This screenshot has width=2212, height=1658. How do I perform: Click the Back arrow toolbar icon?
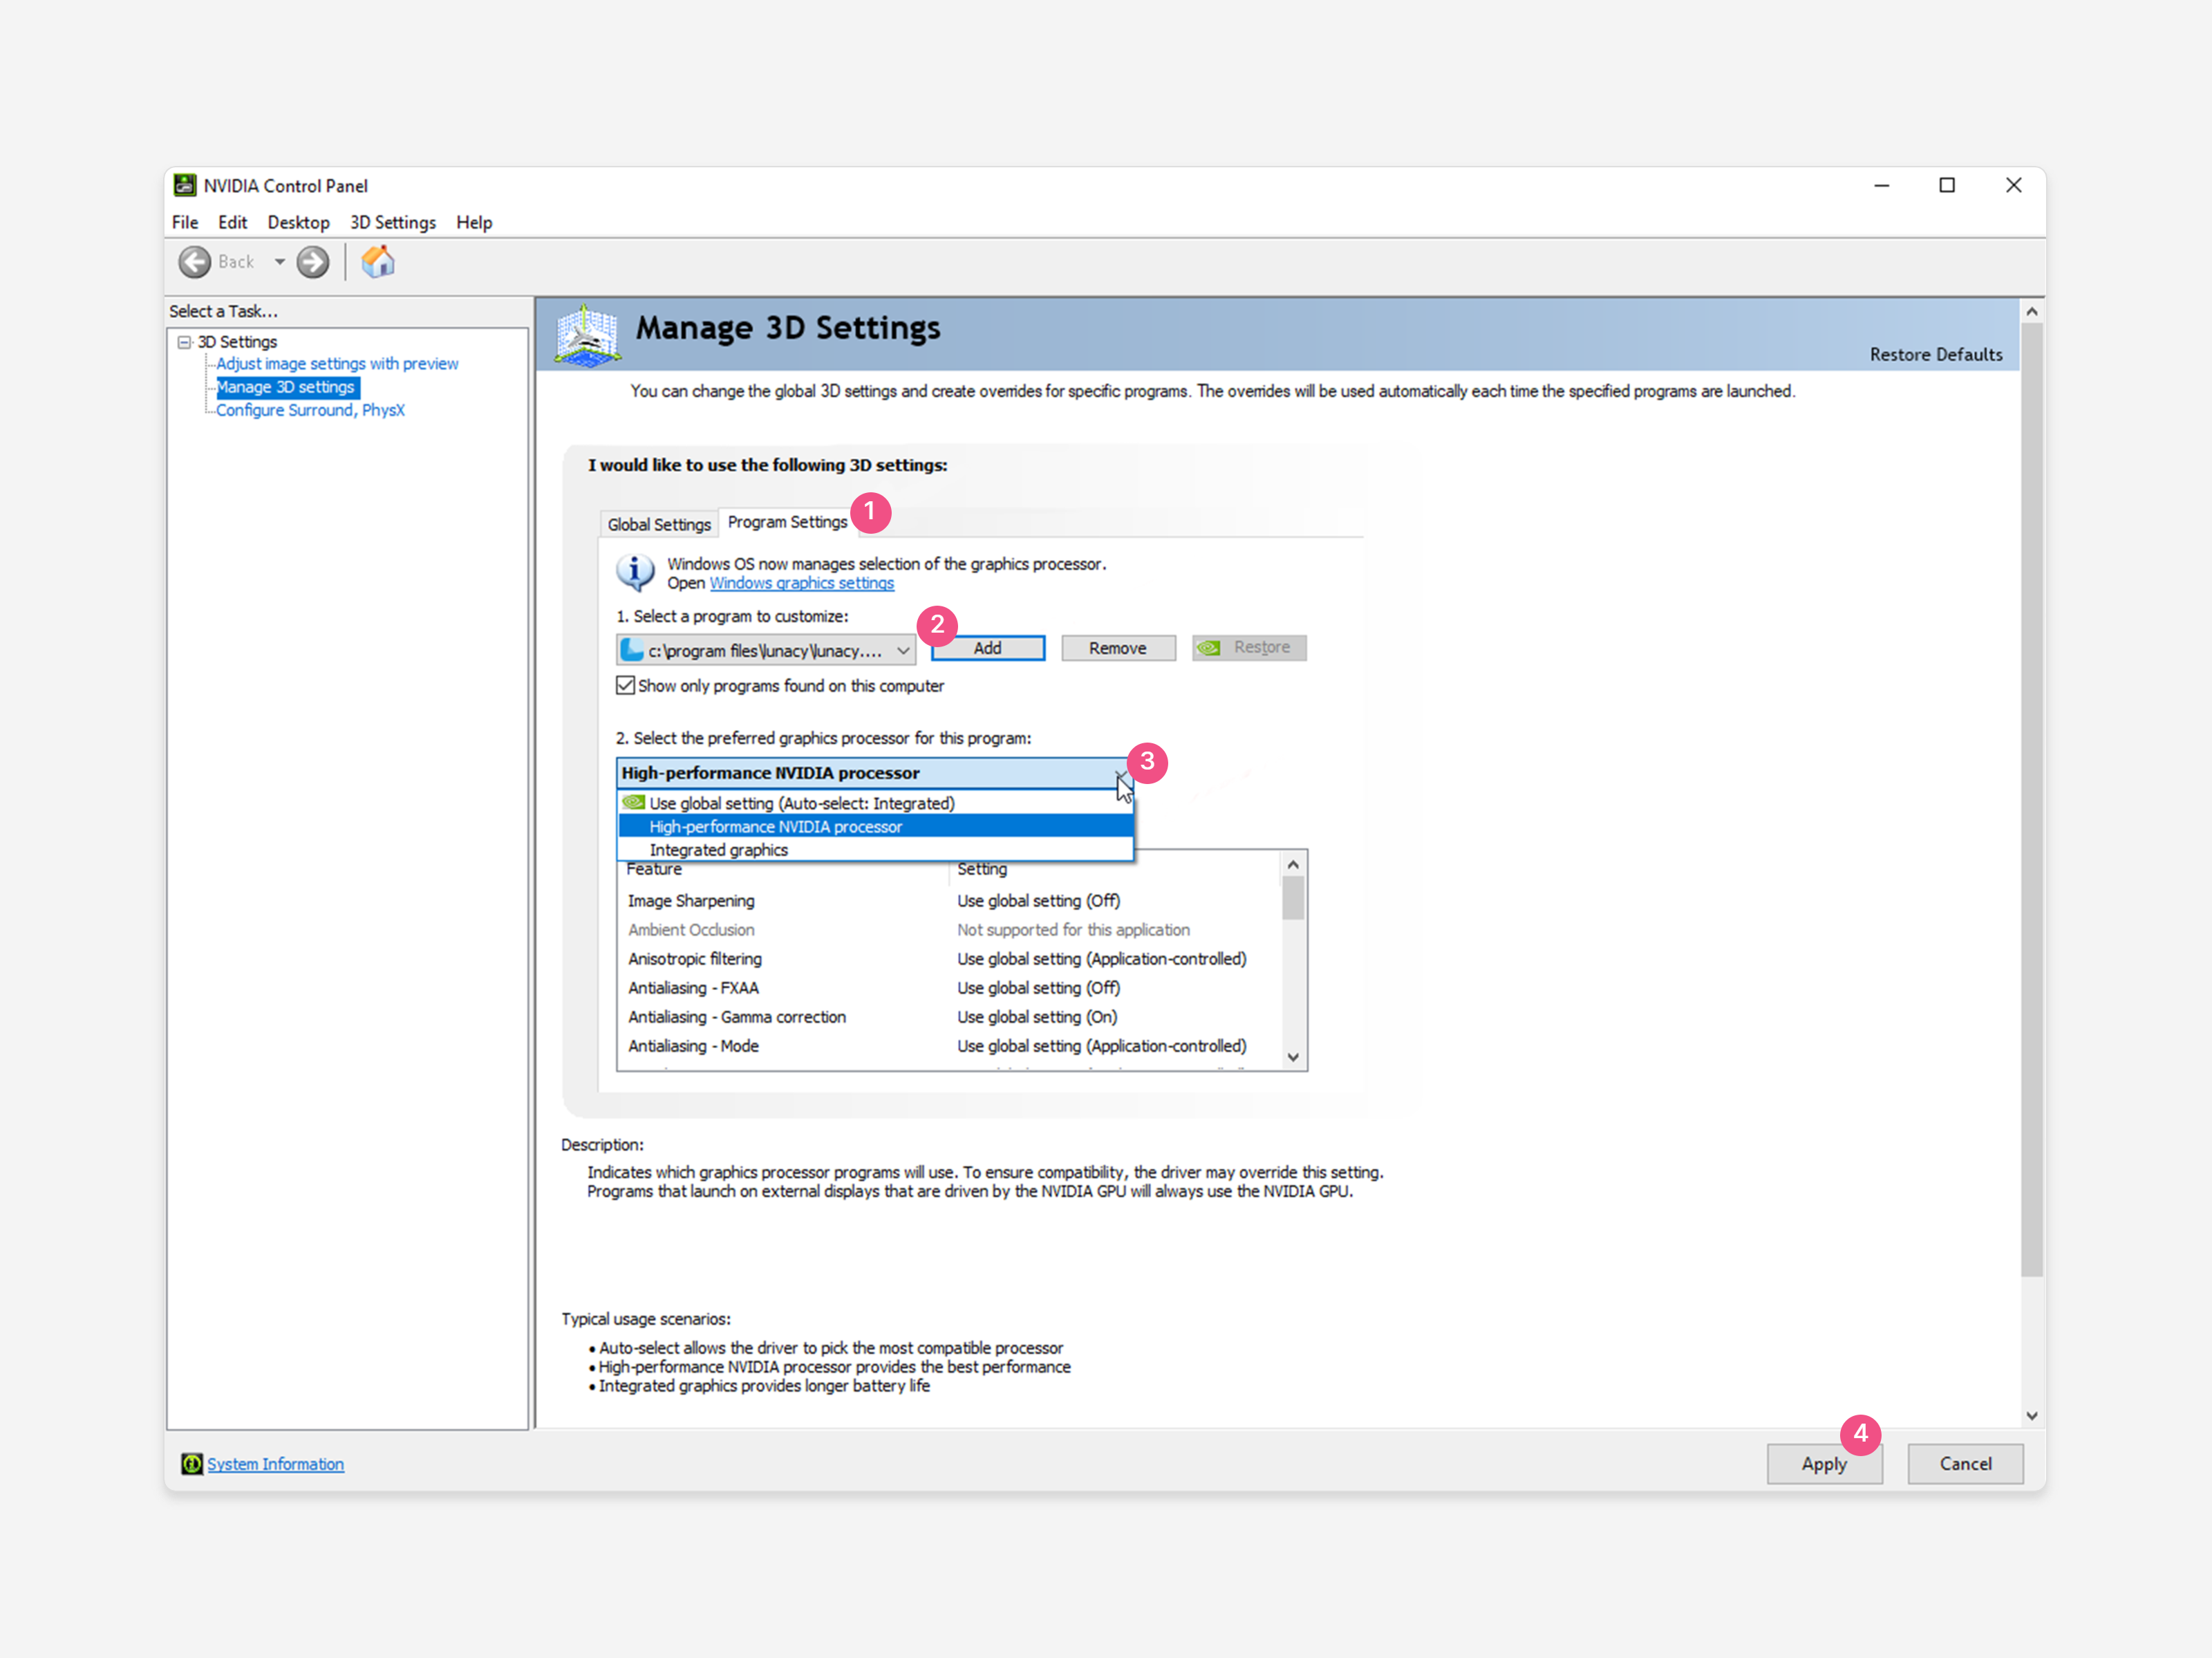[x=194, y=262]
